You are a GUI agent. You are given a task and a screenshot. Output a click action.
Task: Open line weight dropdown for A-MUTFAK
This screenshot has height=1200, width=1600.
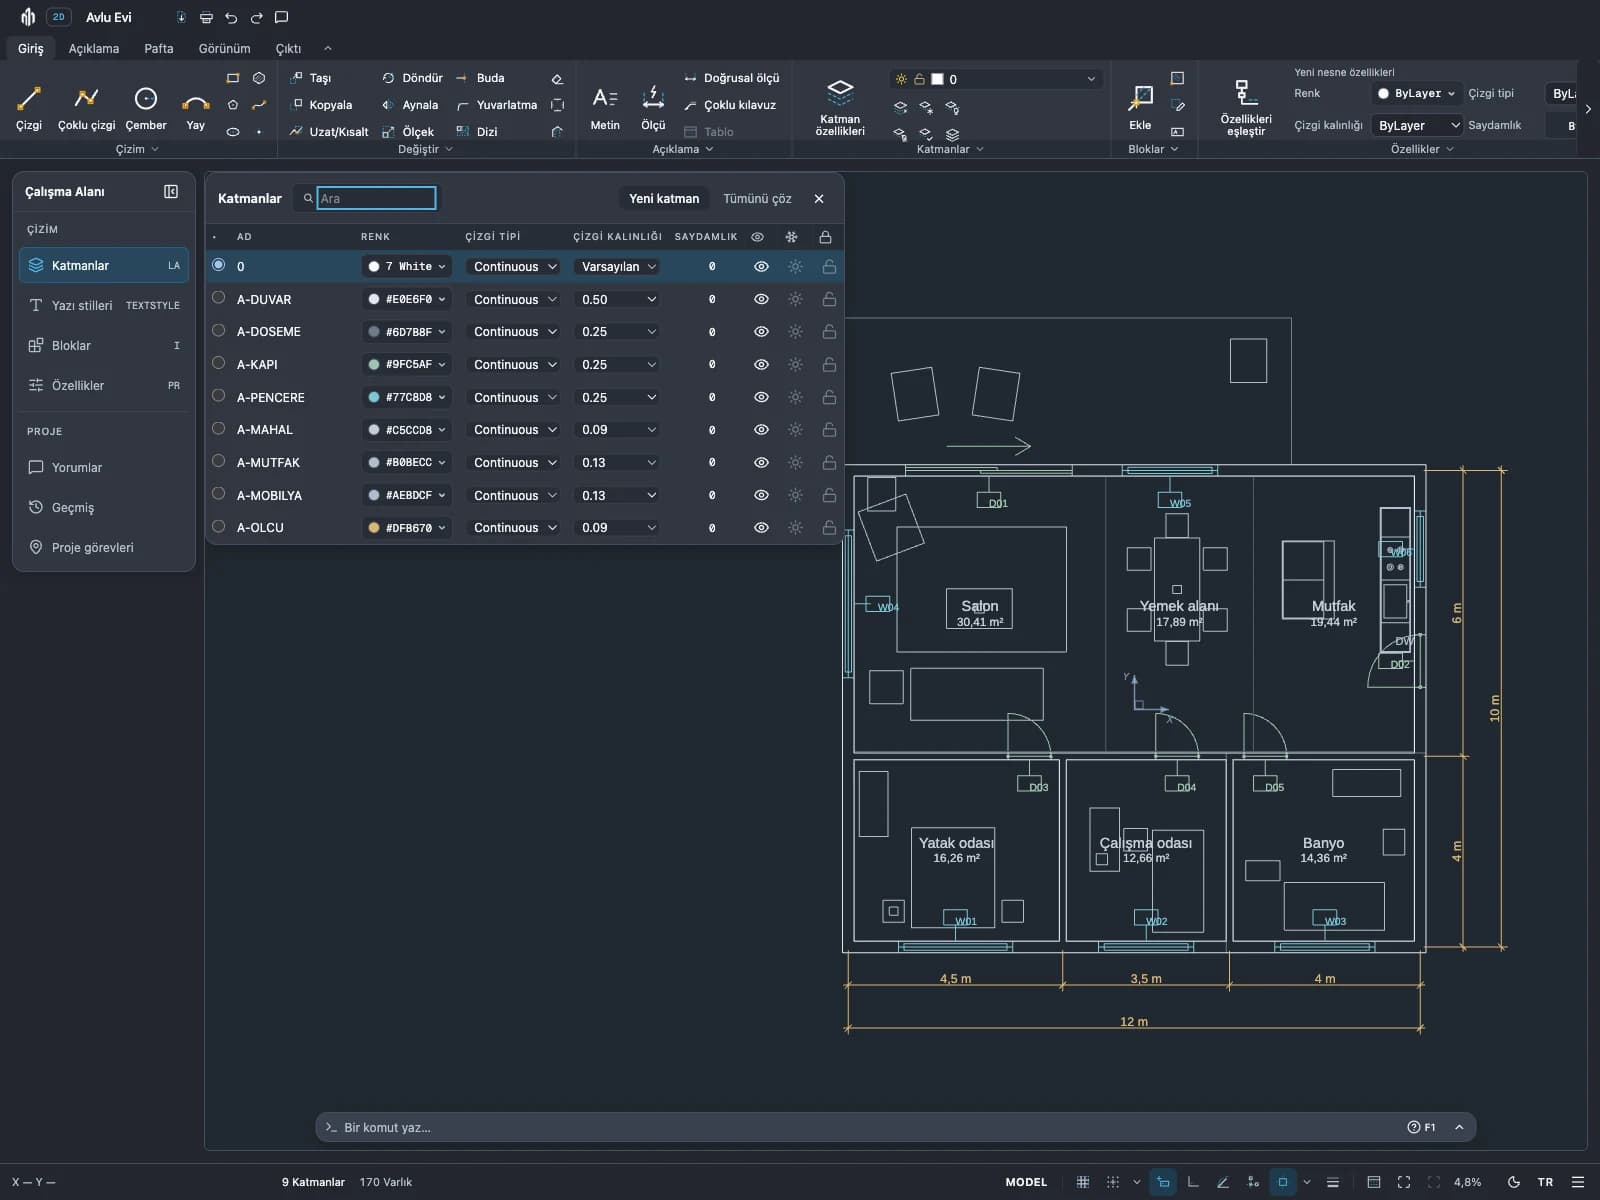(618, 463)
